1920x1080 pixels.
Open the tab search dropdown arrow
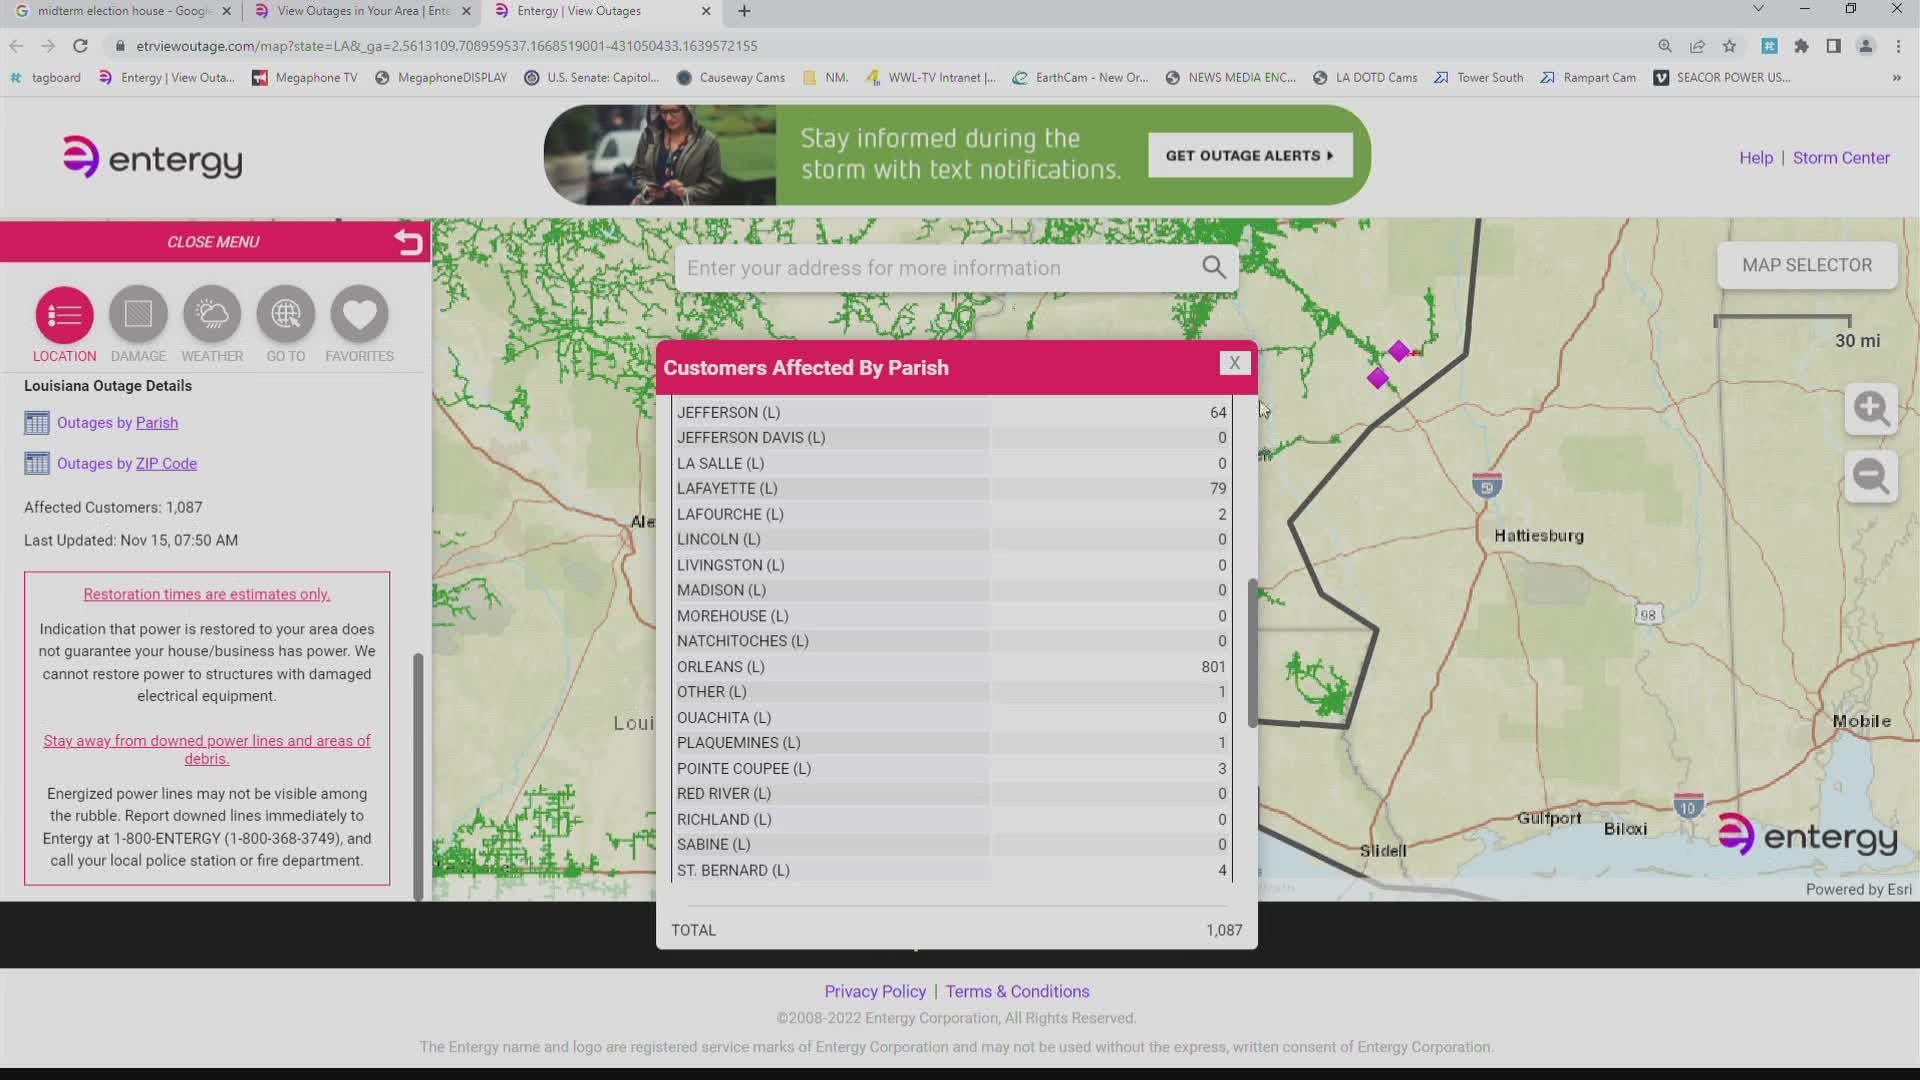pos(1758,9)
